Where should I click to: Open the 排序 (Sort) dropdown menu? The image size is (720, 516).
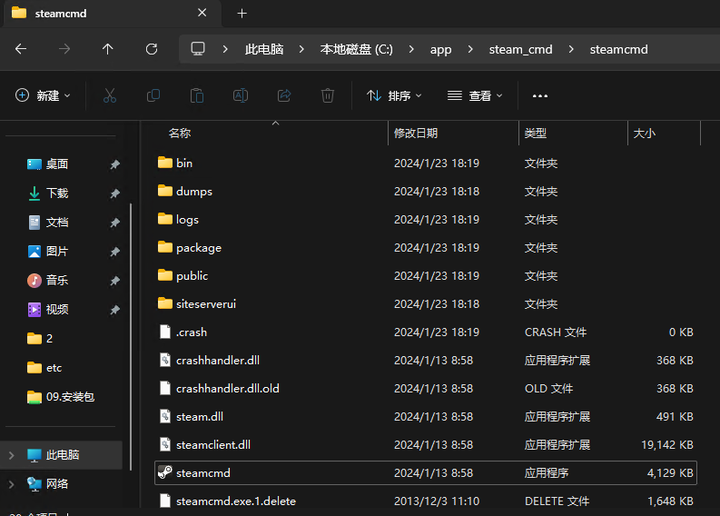tap(394, 96)
